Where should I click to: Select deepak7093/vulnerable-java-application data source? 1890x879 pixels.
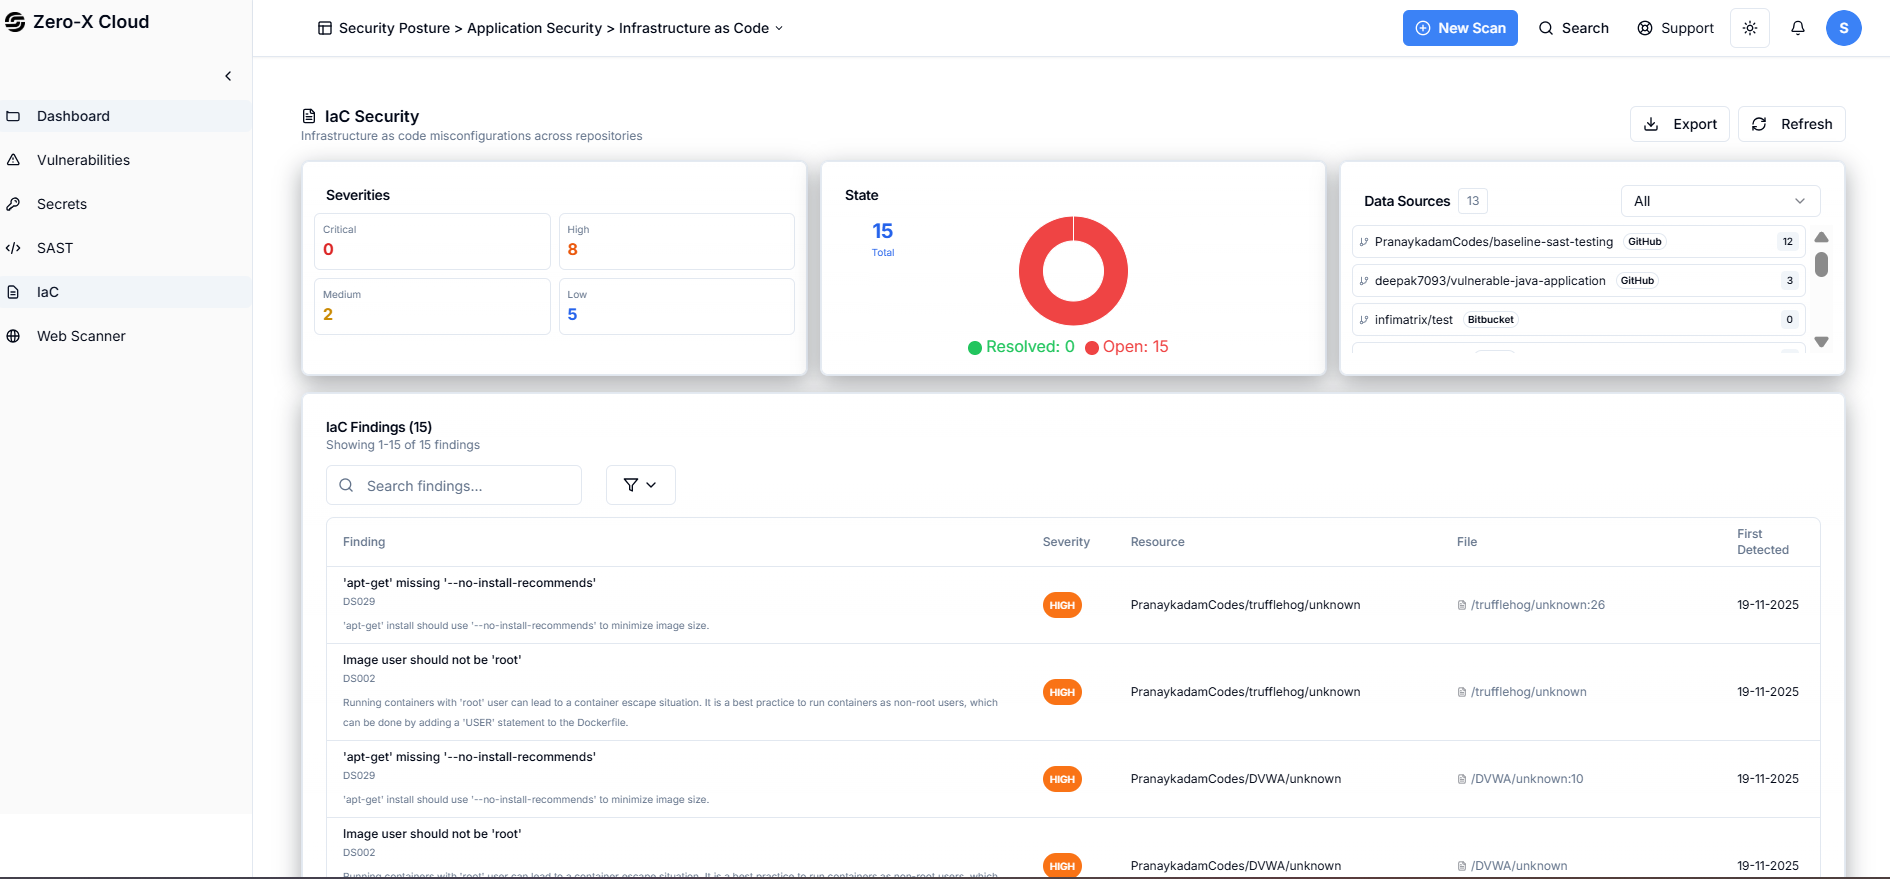tap(1578, 281)
